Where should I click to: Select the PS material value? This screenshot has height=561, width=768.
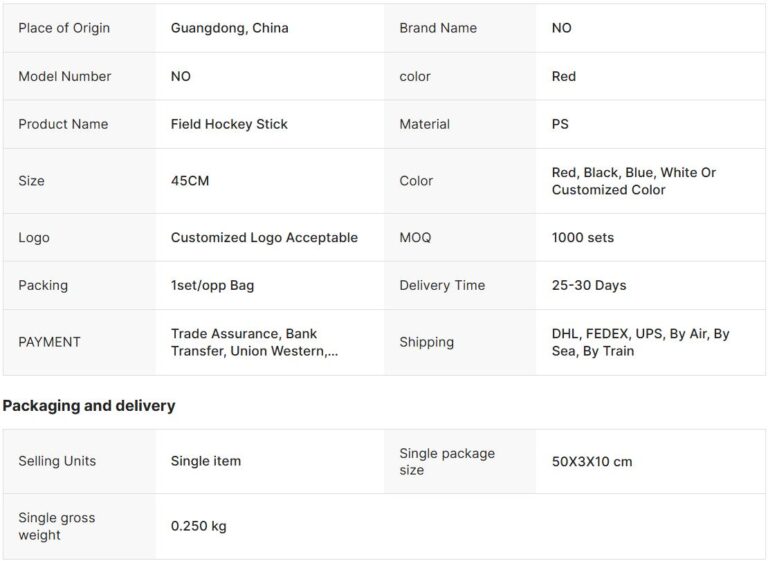[560, 124]
